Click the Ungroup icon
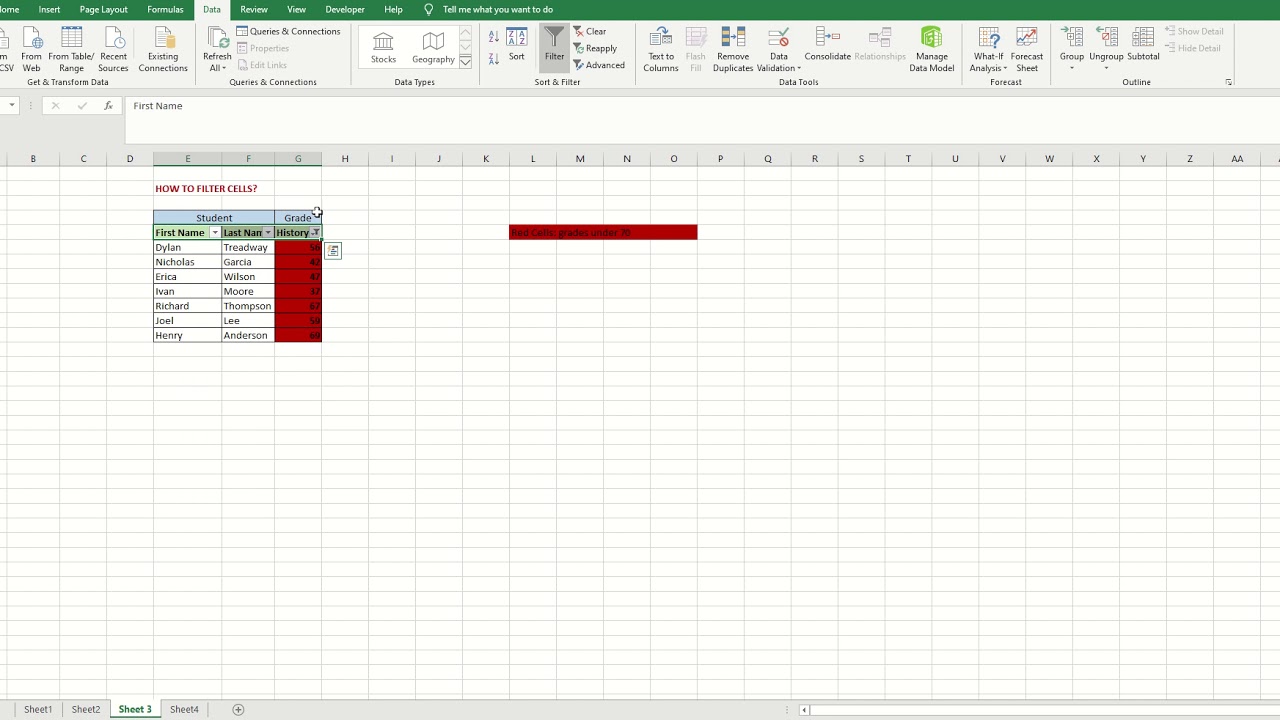This screenshot has height=720, width=1280. (x=1106, y=38)
